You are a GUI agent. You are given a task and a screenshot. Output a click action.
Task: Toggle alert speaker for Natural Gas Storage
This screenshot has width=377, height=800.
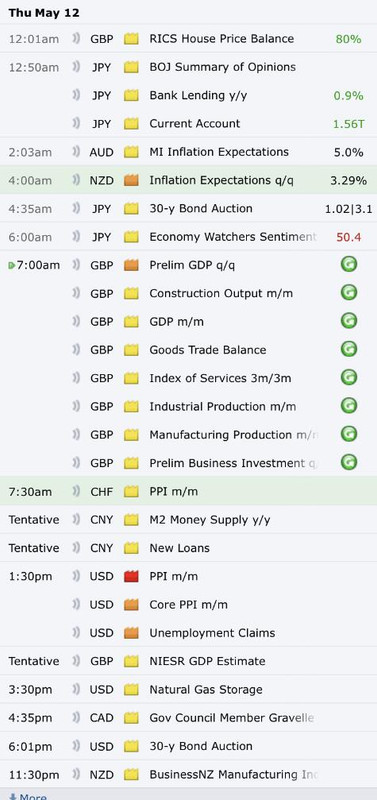pyautogui.click(x=77, y=690)
